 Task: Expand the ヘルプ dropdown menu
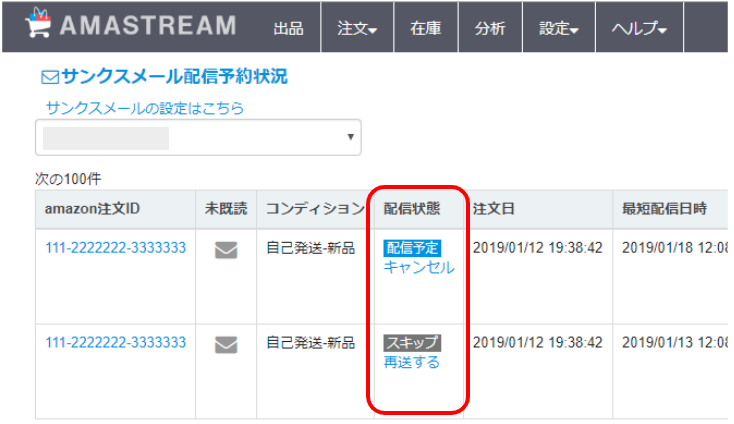[639, 28]
